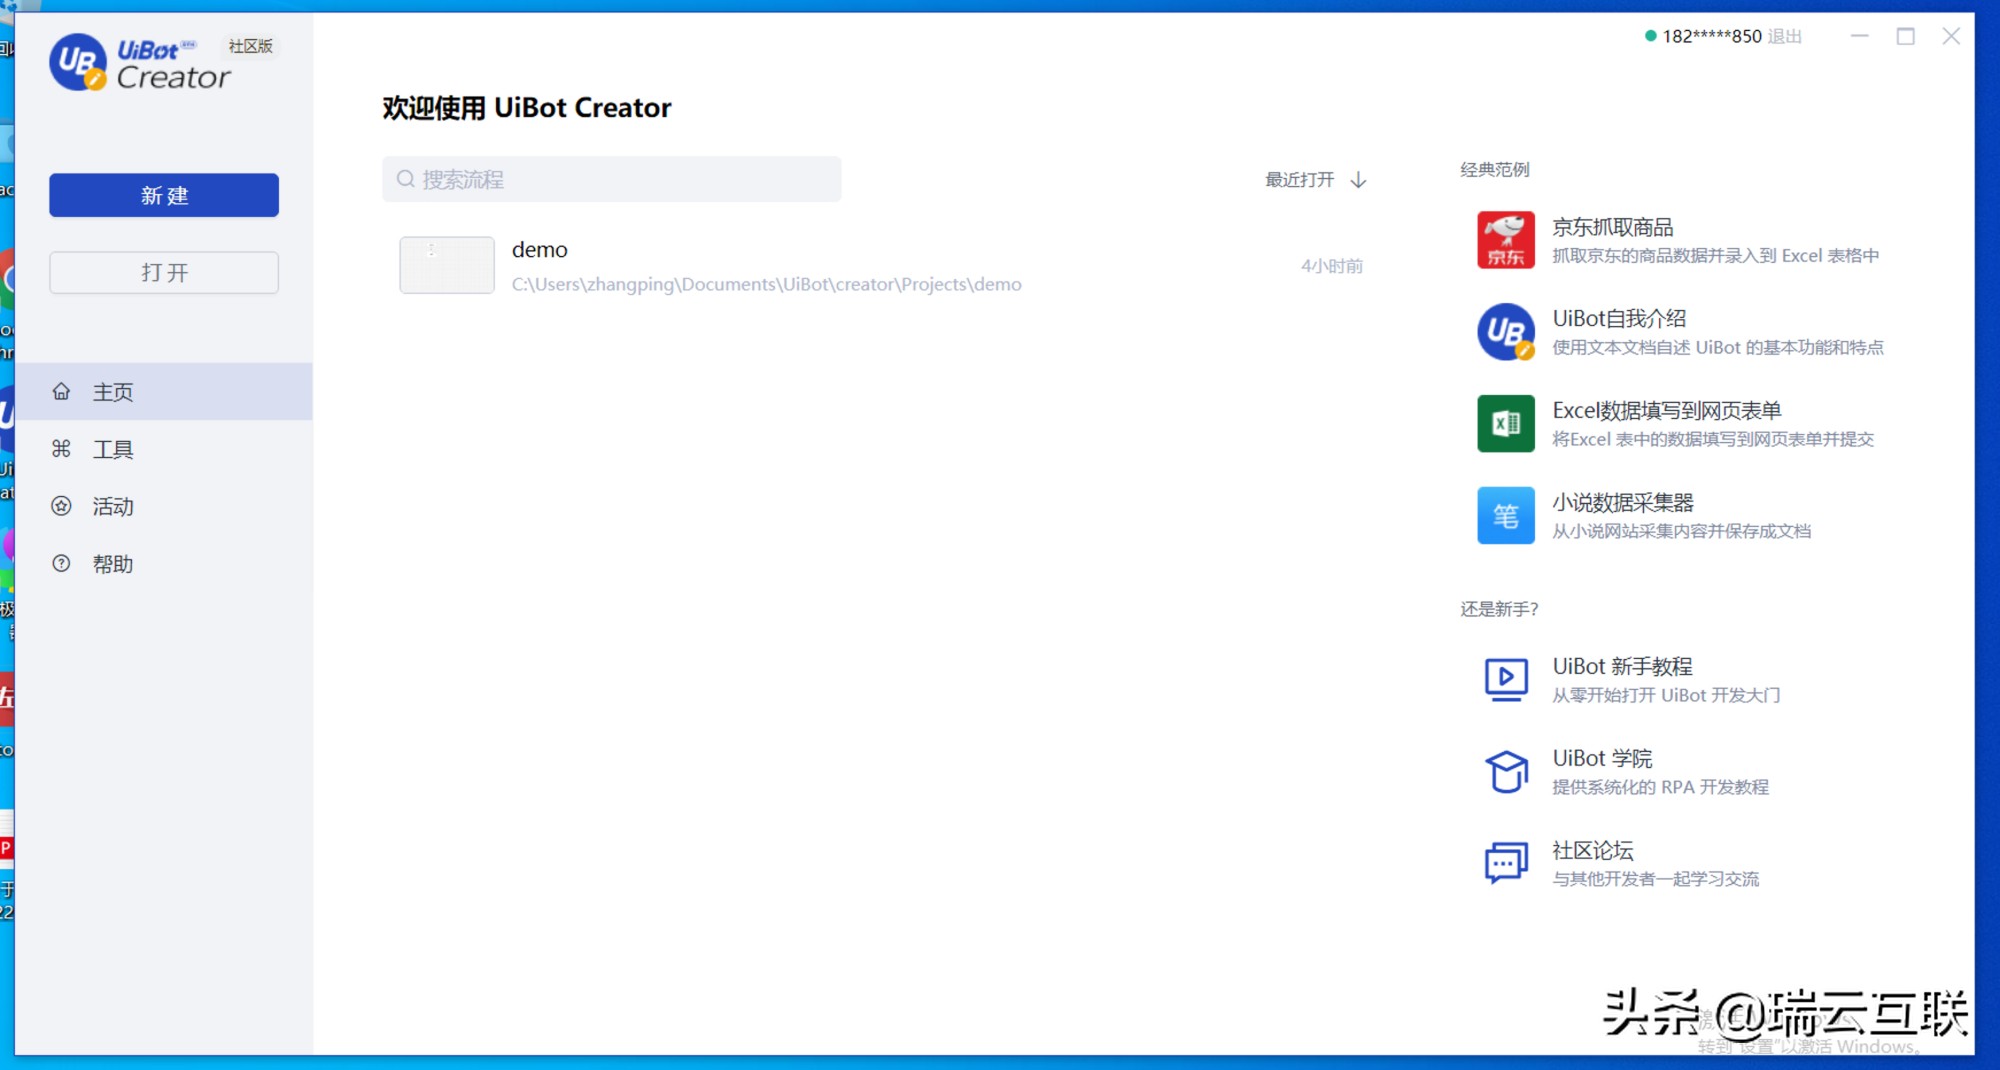The width and height of the screenshot is (2000, 1070).
Task: Open the Excel数据填写到网页表单 icon
Action: click(x=1506, y=424)
